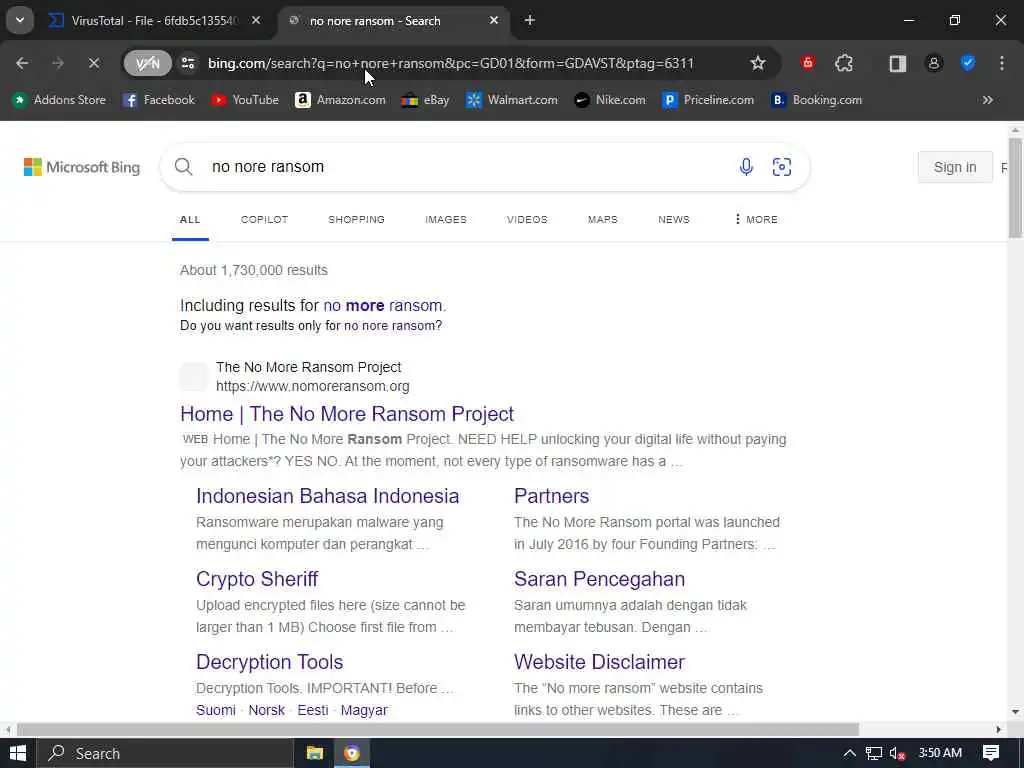Close the VirusTotal tab

(x=256, y=21)
